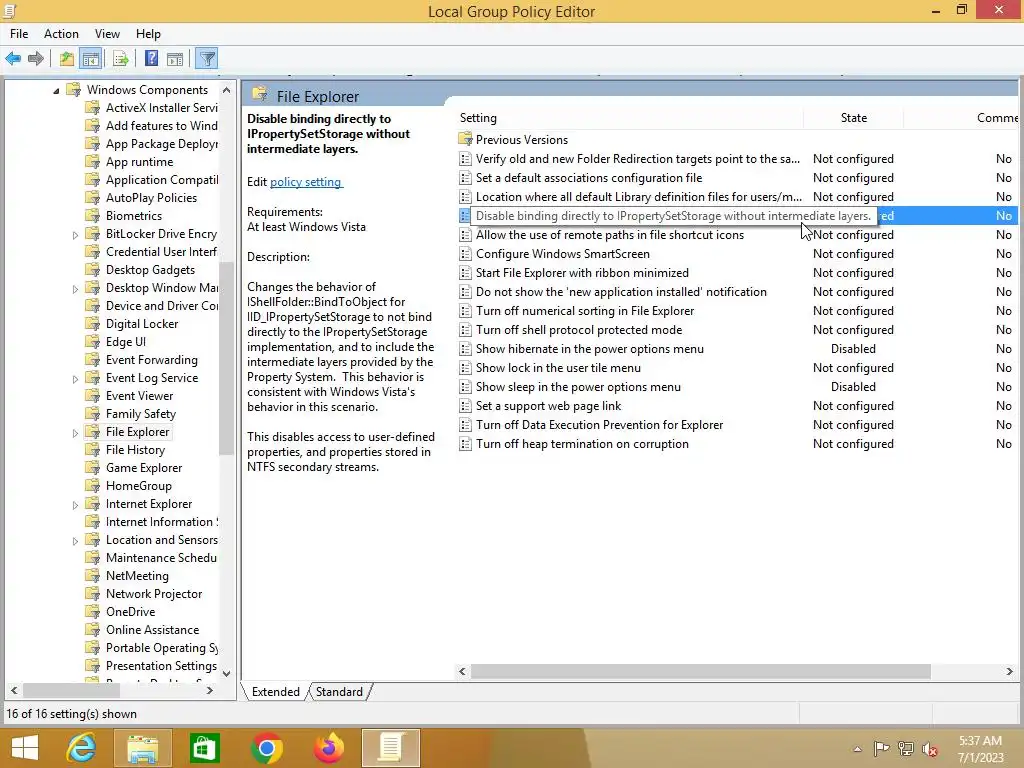The width and height of the screenshot is (1024, 768).
Task: Click the Forward arrow toolbar icon
Action: (36, 59)
